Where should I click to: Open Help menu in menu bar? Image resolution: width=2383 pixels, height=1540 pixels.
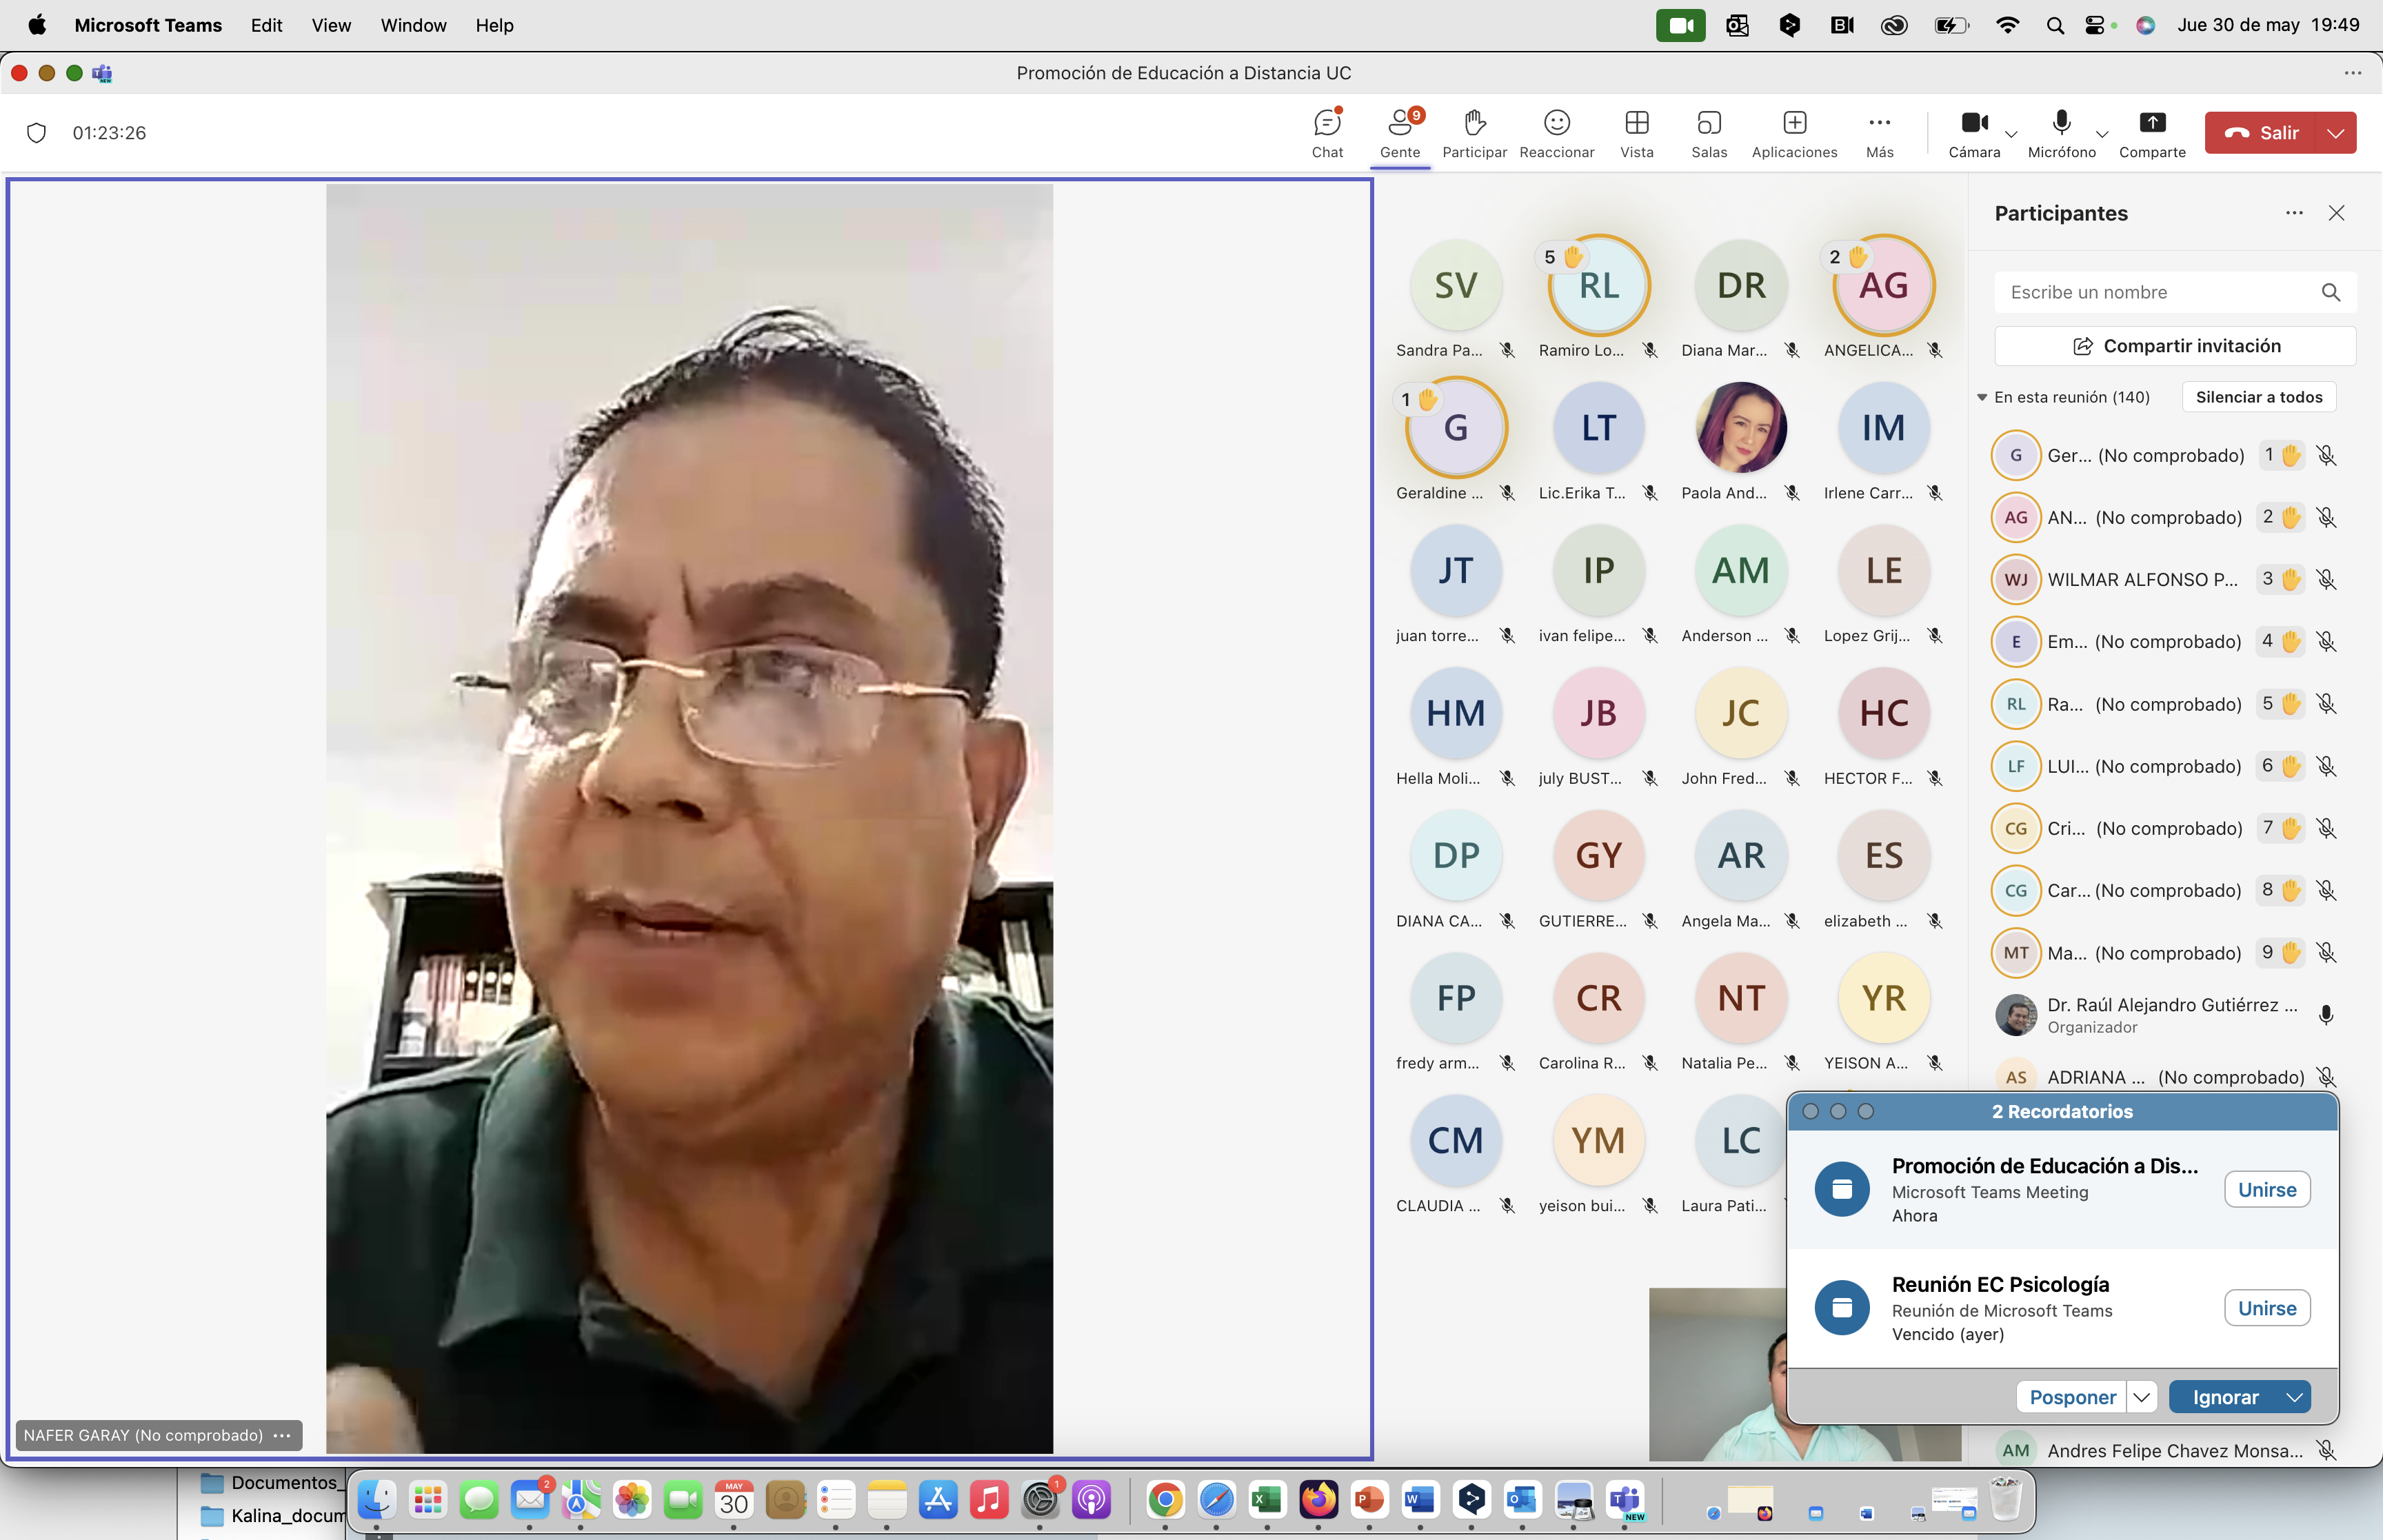click(x=494, y=25)
